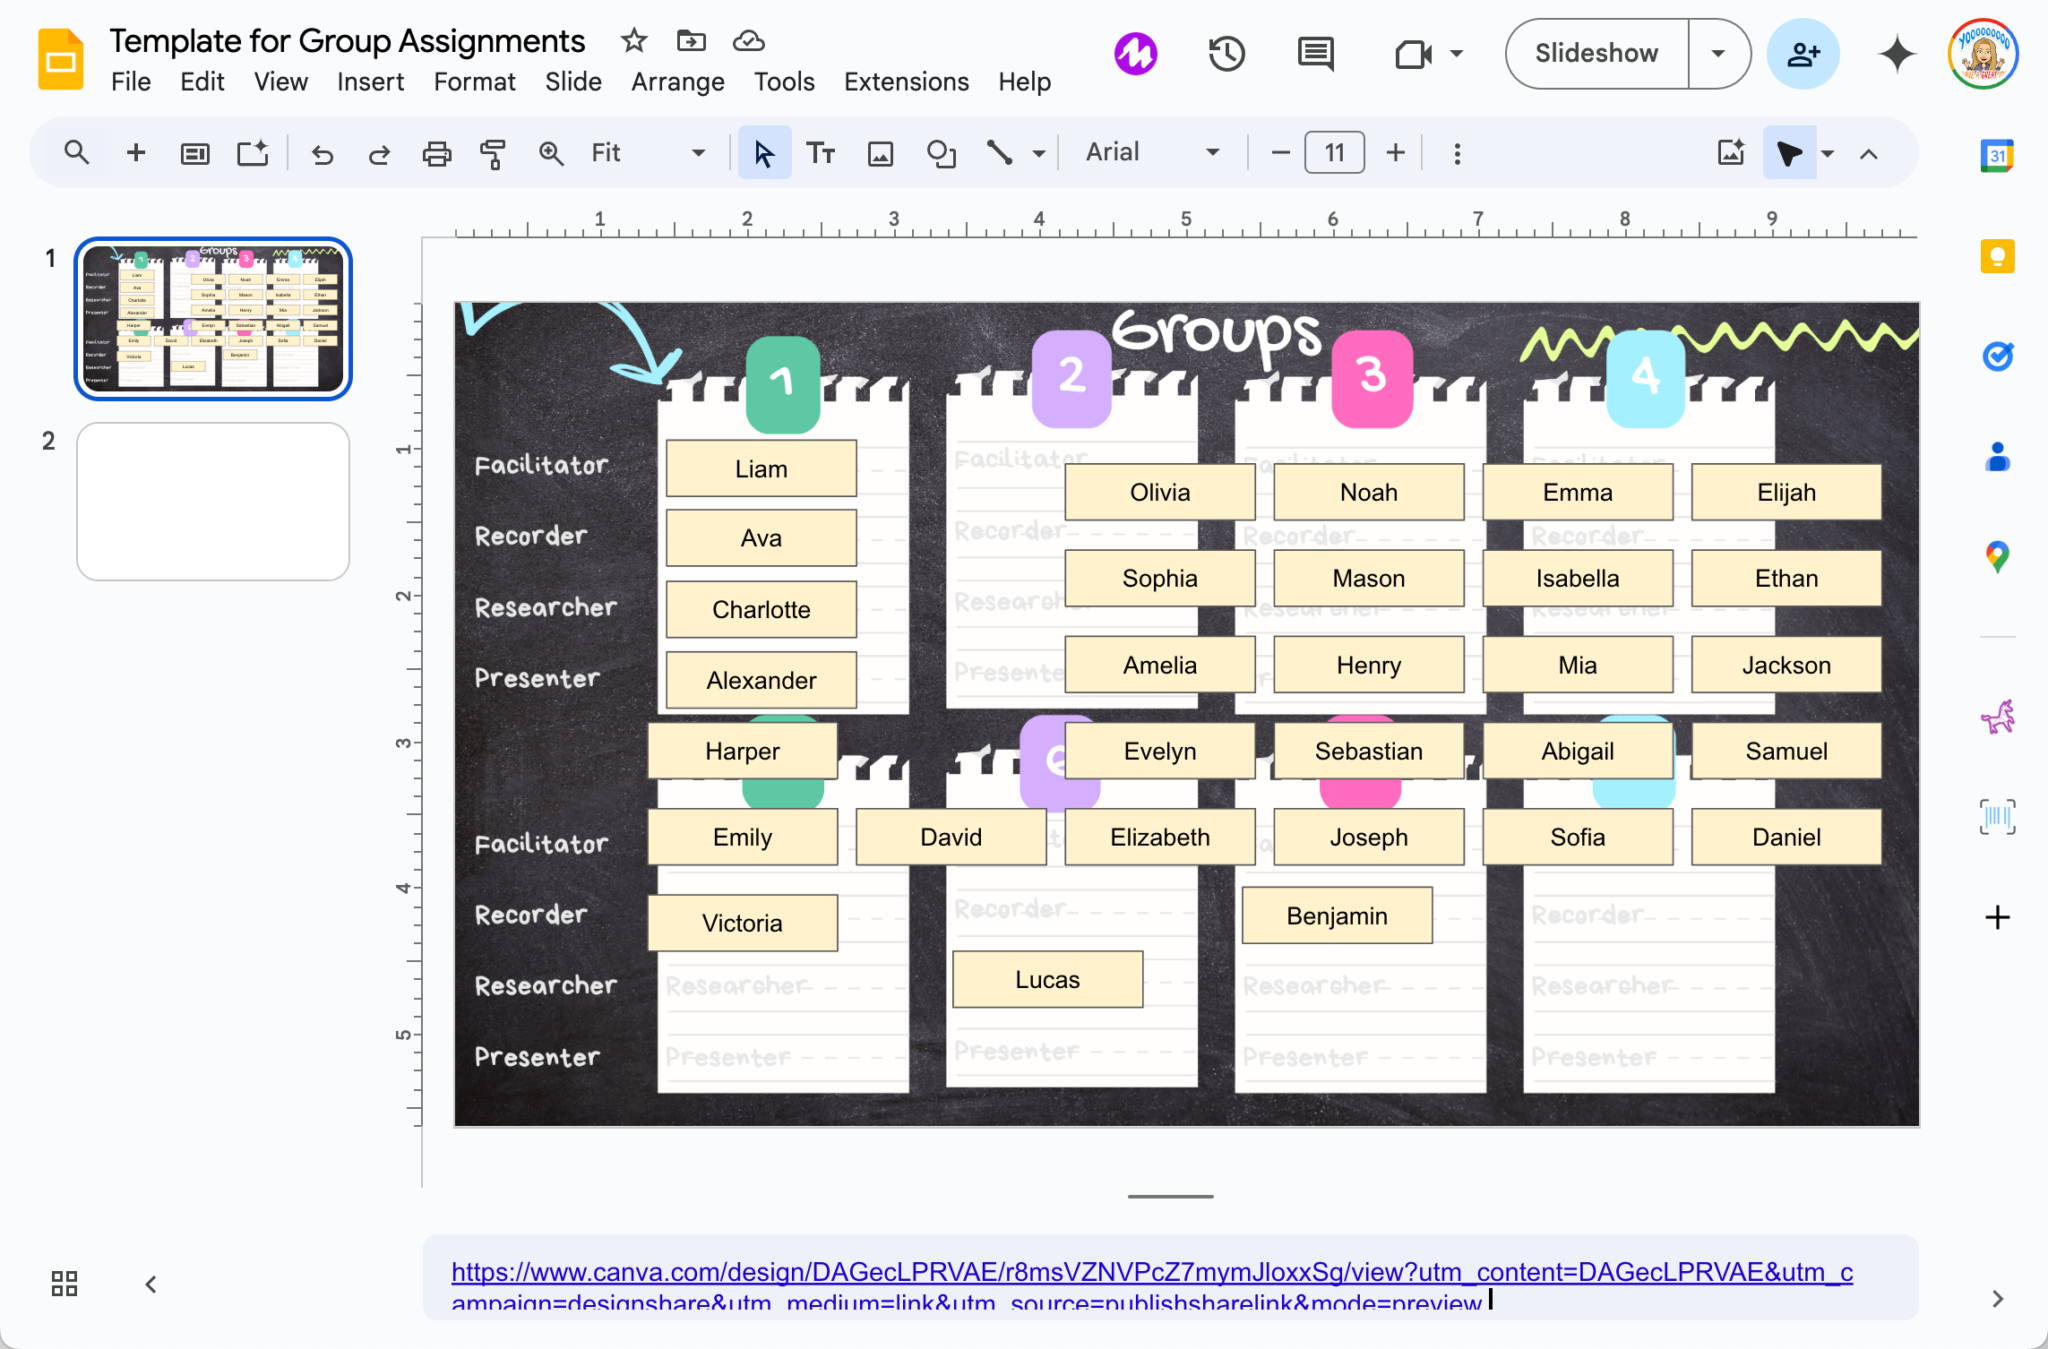
Task: Open the Extensions menu
Action: [906, 82]
